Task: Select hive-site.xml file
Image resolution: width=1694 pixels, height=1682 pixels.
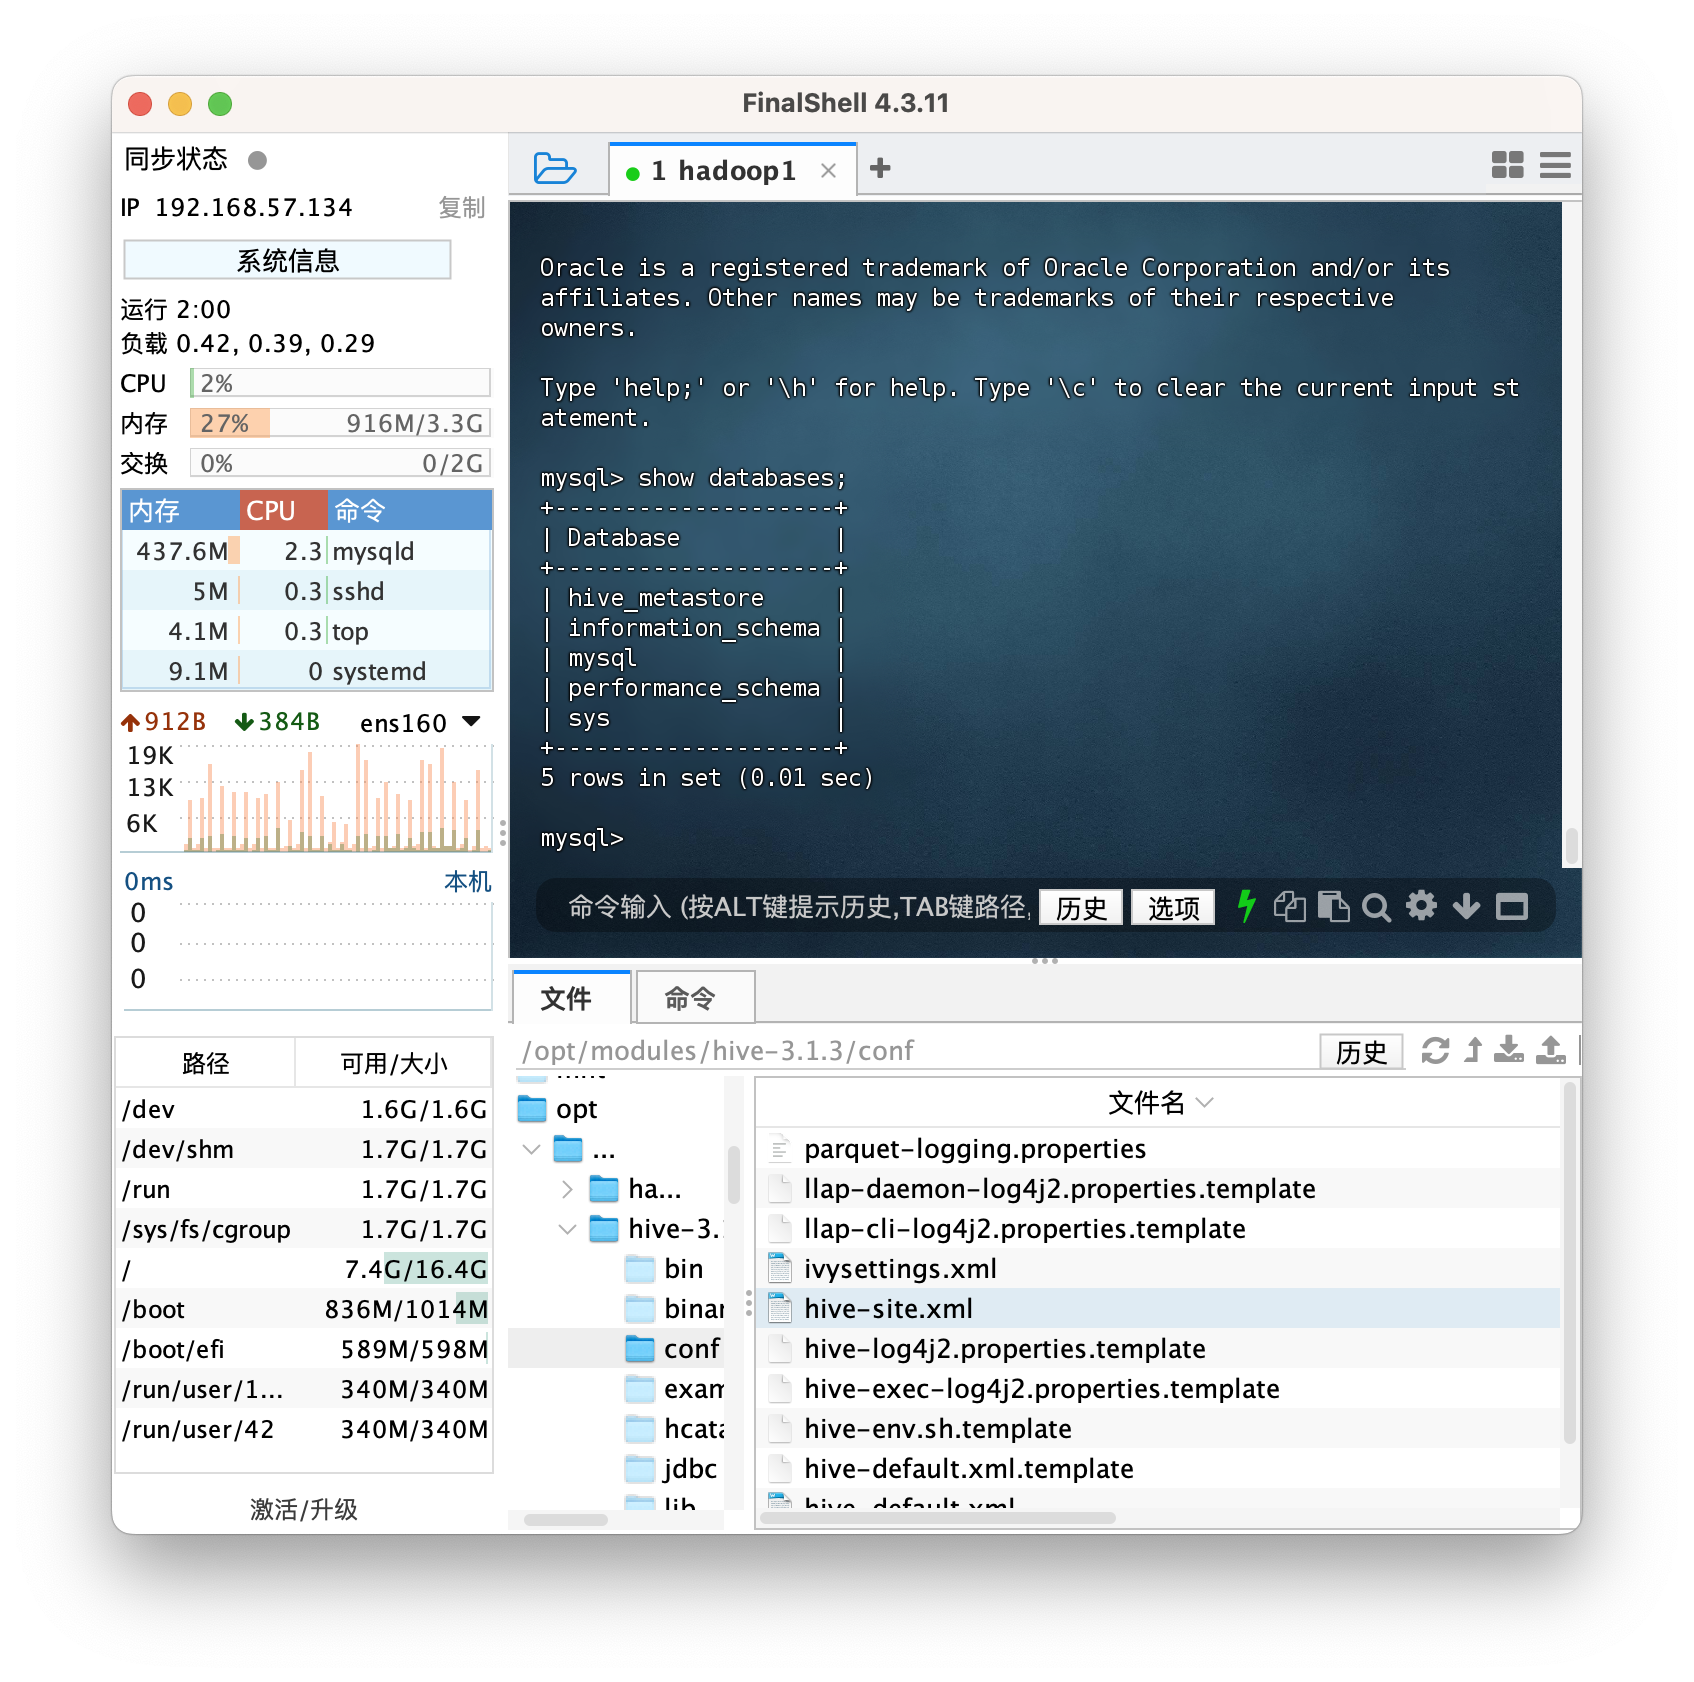Action: tap(1158, 1309)
